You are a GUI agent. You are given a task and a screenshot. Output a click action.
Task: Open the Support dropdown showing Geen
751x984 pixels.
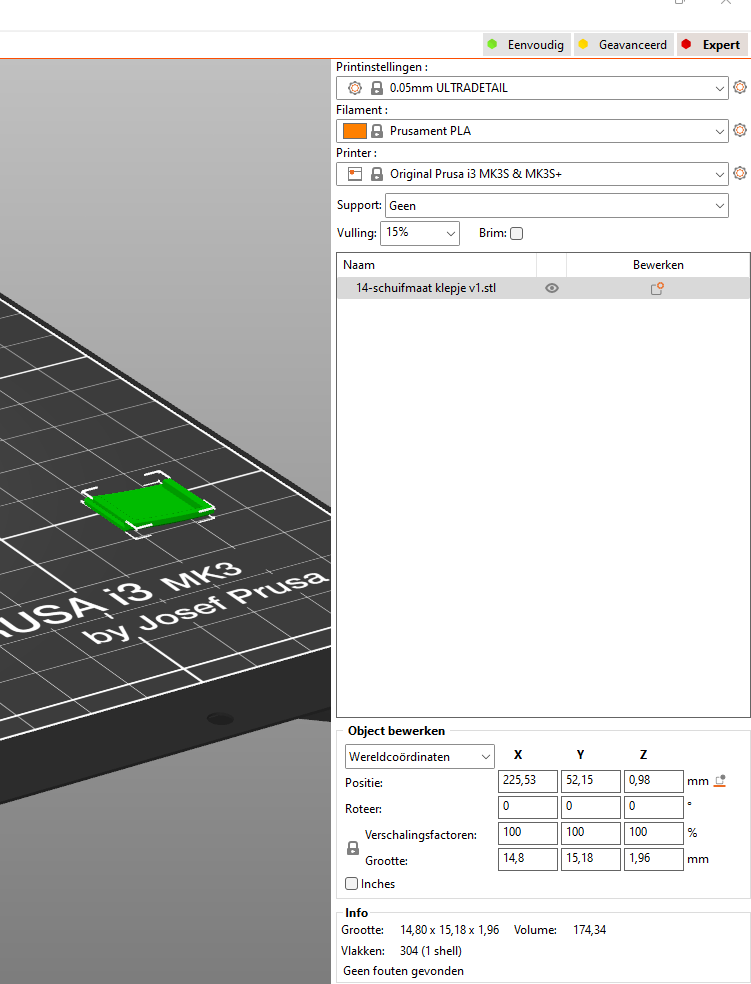pyautogui.click(x=557, y=205)
